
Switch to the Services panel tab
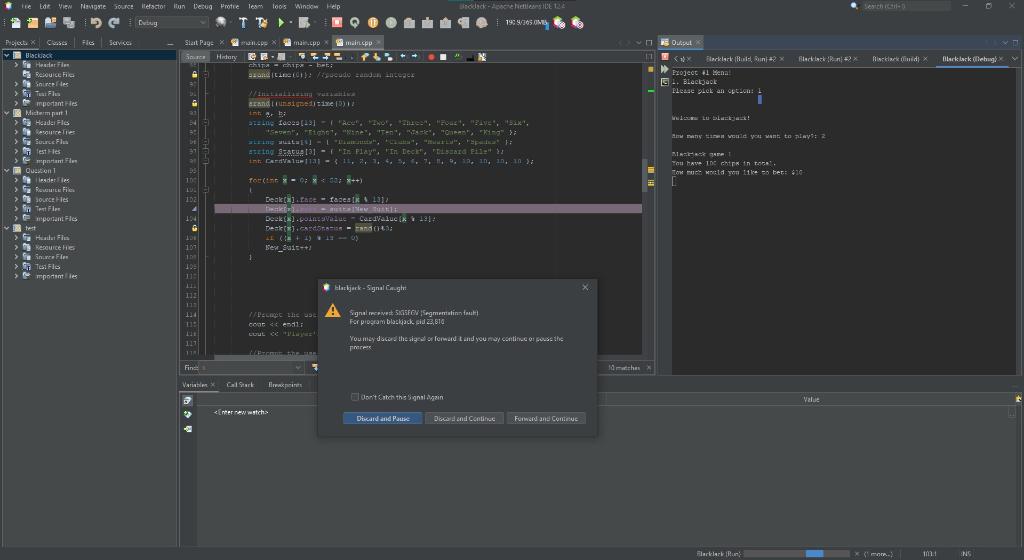(120, 42)
